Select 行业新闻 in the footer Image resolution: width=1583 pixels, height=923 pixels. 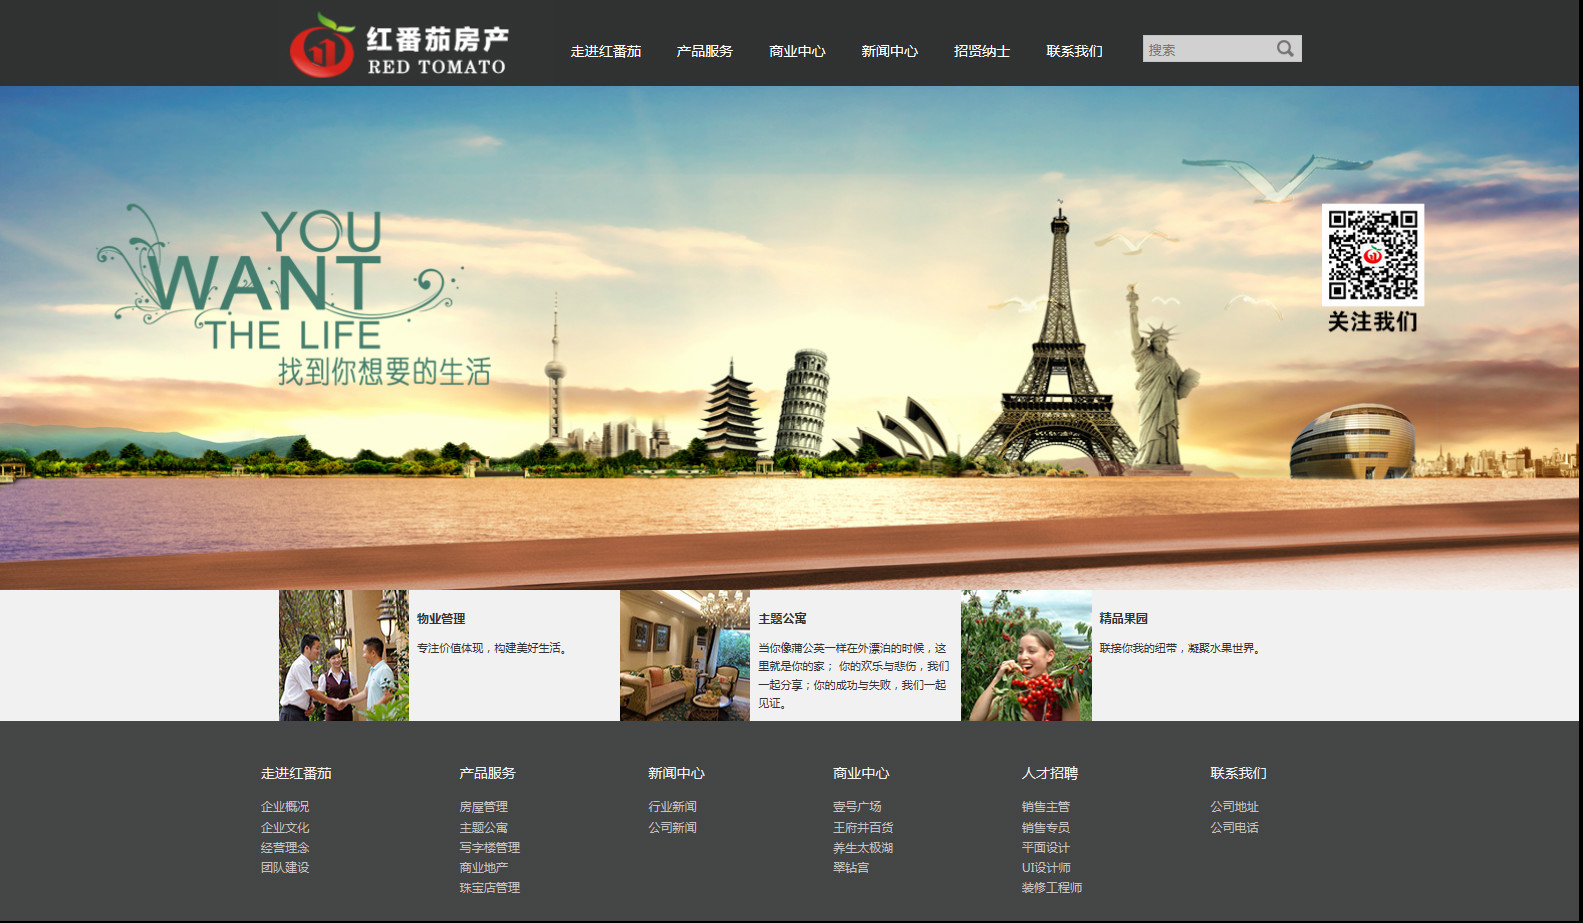pyautogui.click(x=673, y=807)
